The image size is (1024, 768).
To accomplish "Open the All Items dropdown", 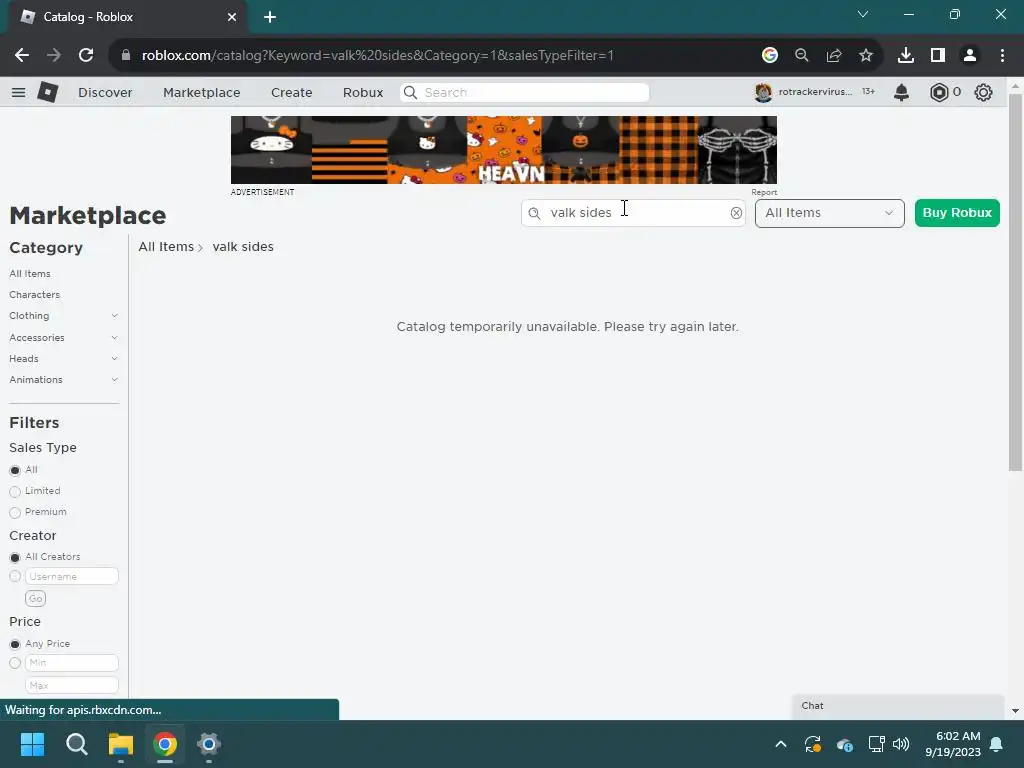I will tap(829, 213).
